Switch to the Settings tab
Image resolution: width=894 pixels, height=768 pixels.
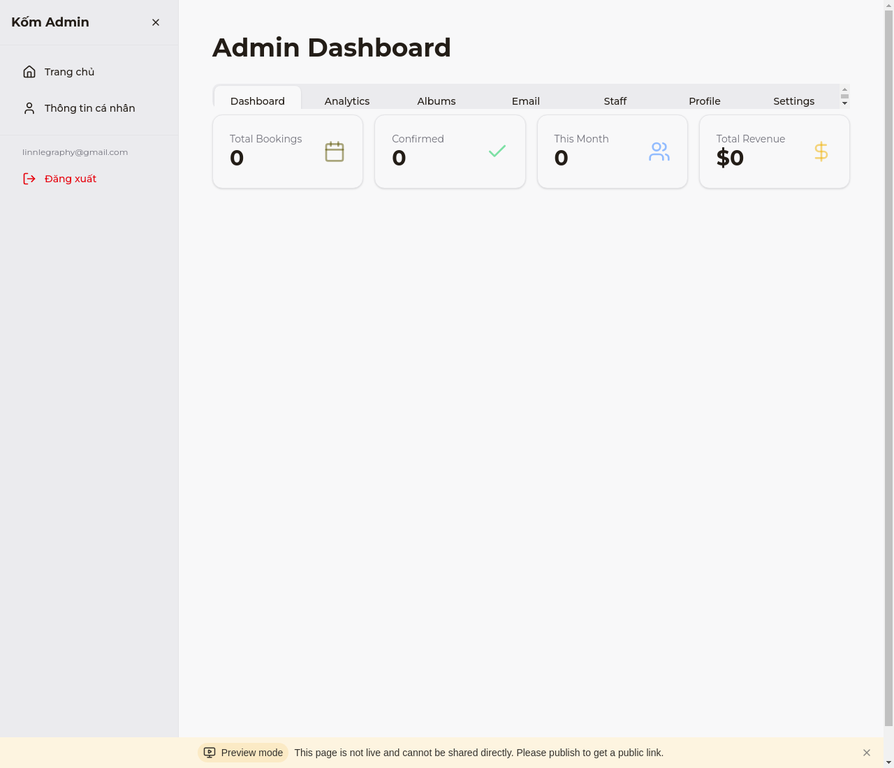(x=793, y=101)
